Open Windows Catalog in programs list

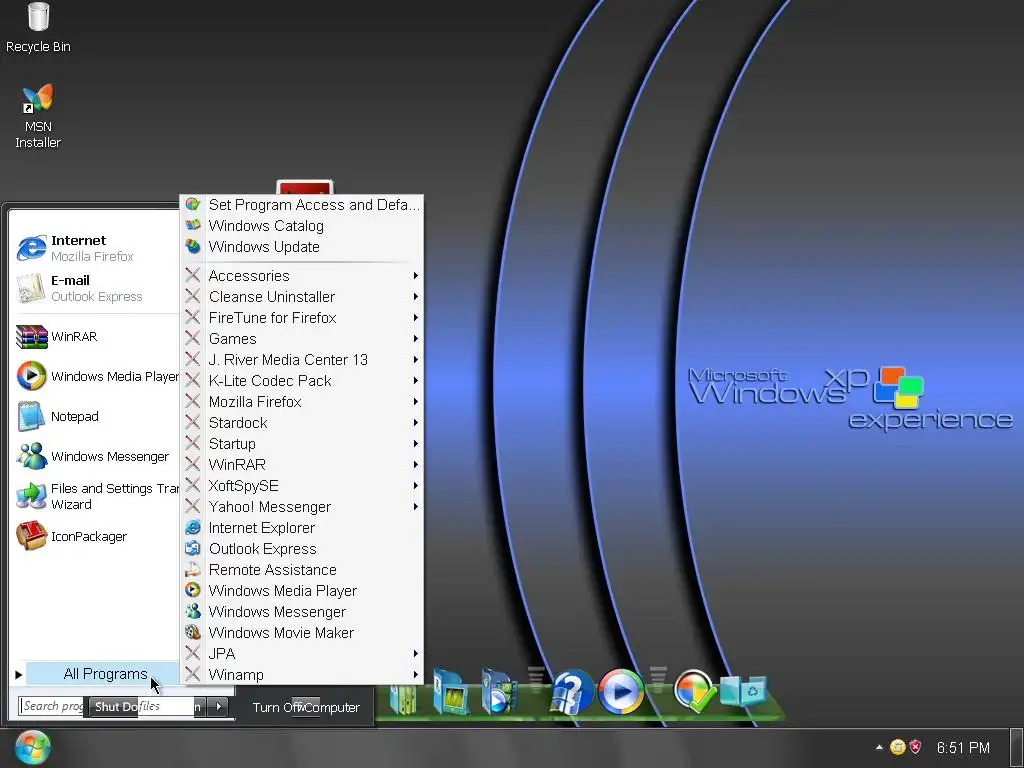(x=302, y=225)
